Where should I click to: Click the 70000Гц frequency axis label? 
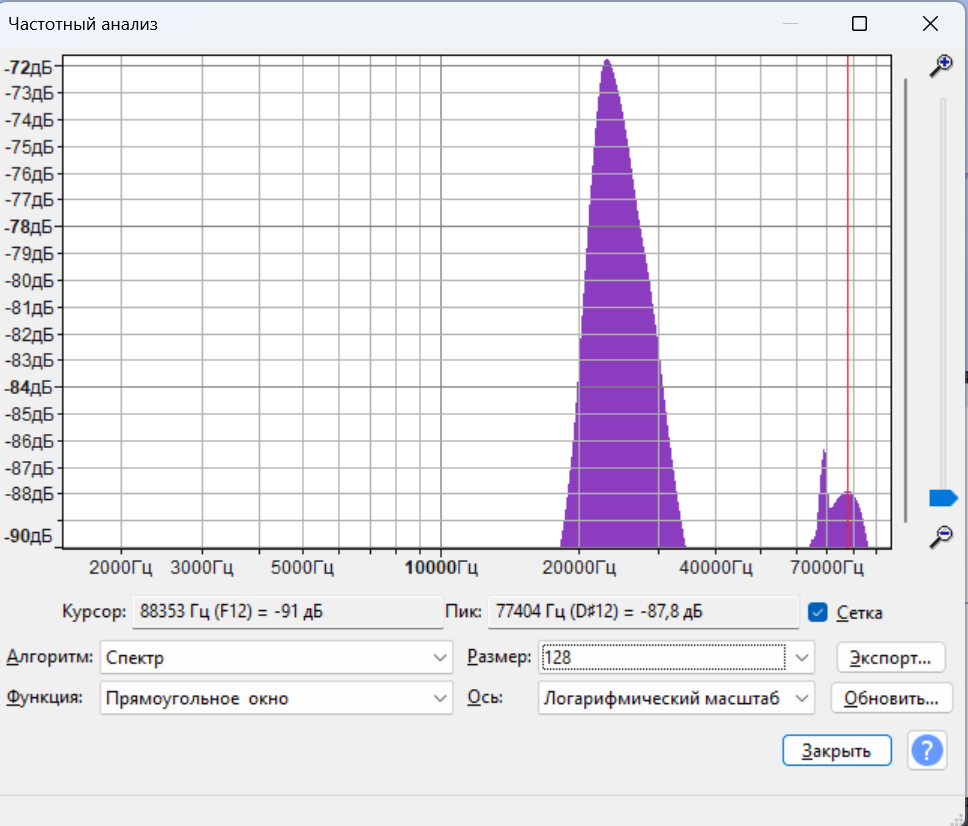[x=827, y=567]
